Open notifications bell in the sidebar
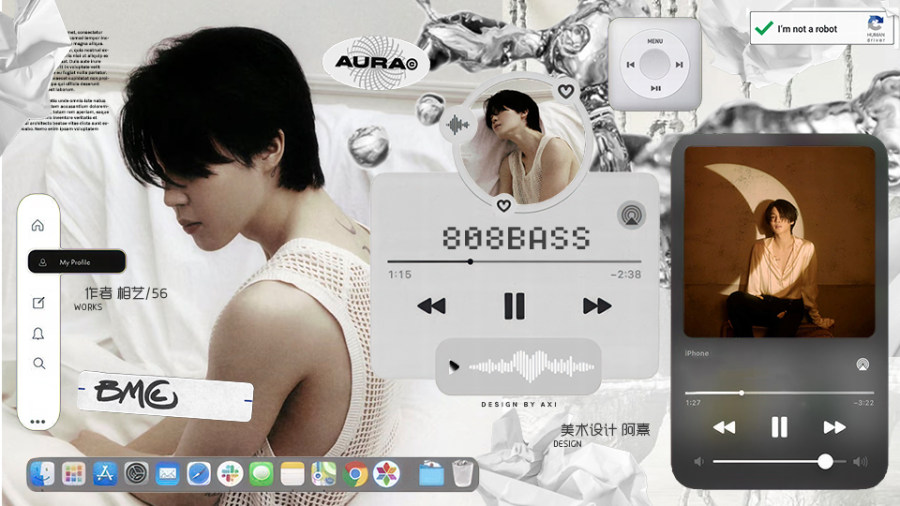Screen dimensions: 900x506 [x=38, y=334]
